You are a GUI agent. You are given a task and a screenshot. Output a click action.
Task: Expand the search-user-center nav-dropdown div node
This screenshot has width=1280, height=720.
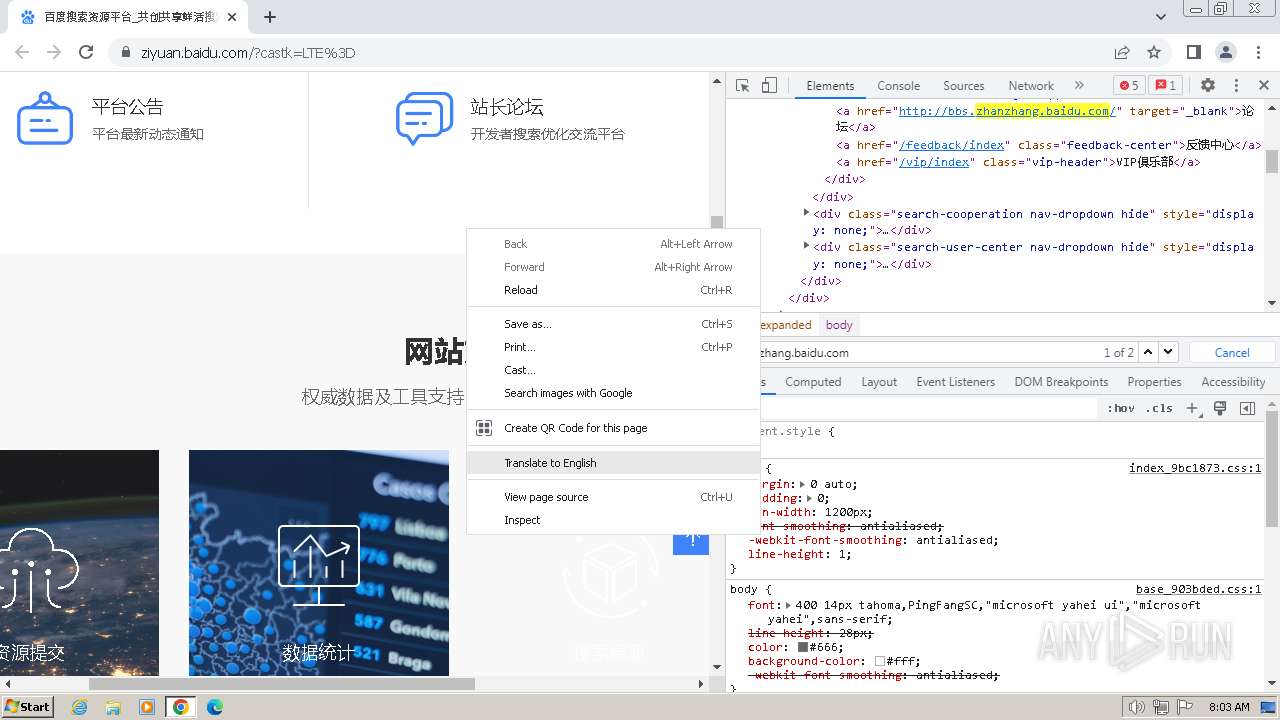pyautogui.click(x=807, y=246)
